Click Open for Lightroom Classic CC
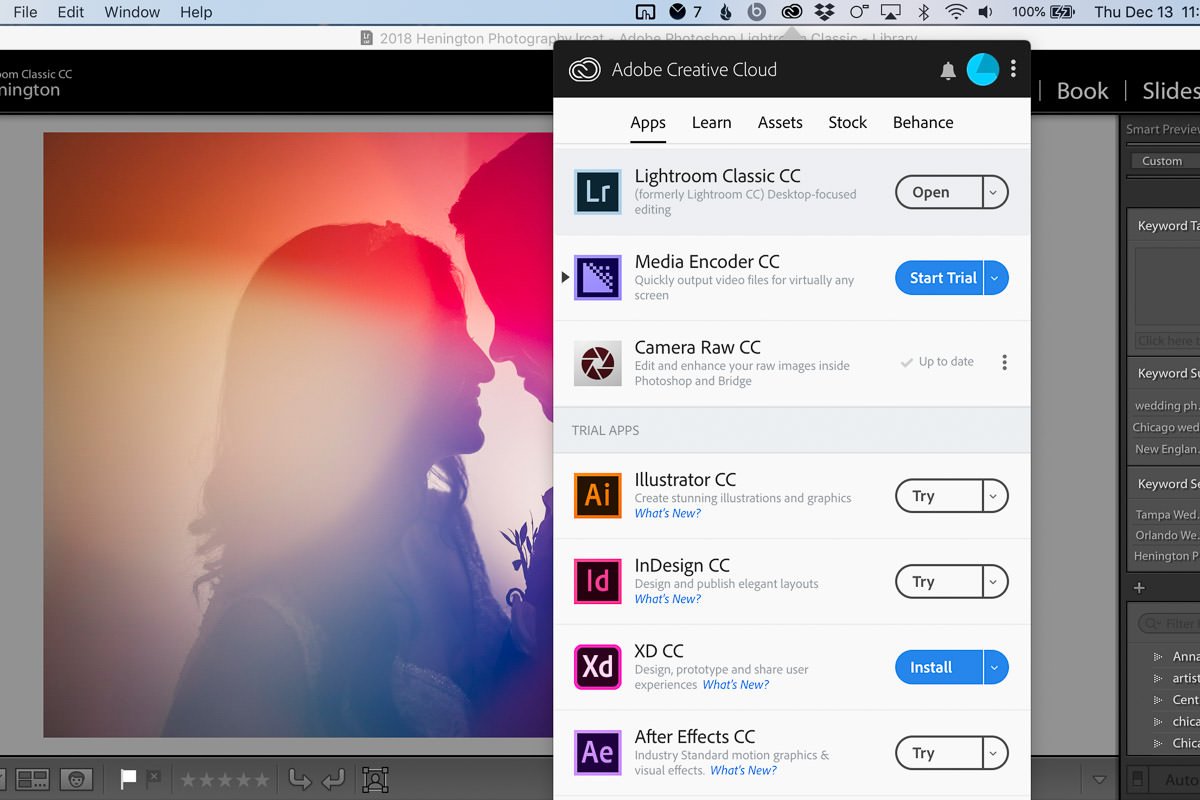This screenshot has width=1200, height=800. (938, 192)
